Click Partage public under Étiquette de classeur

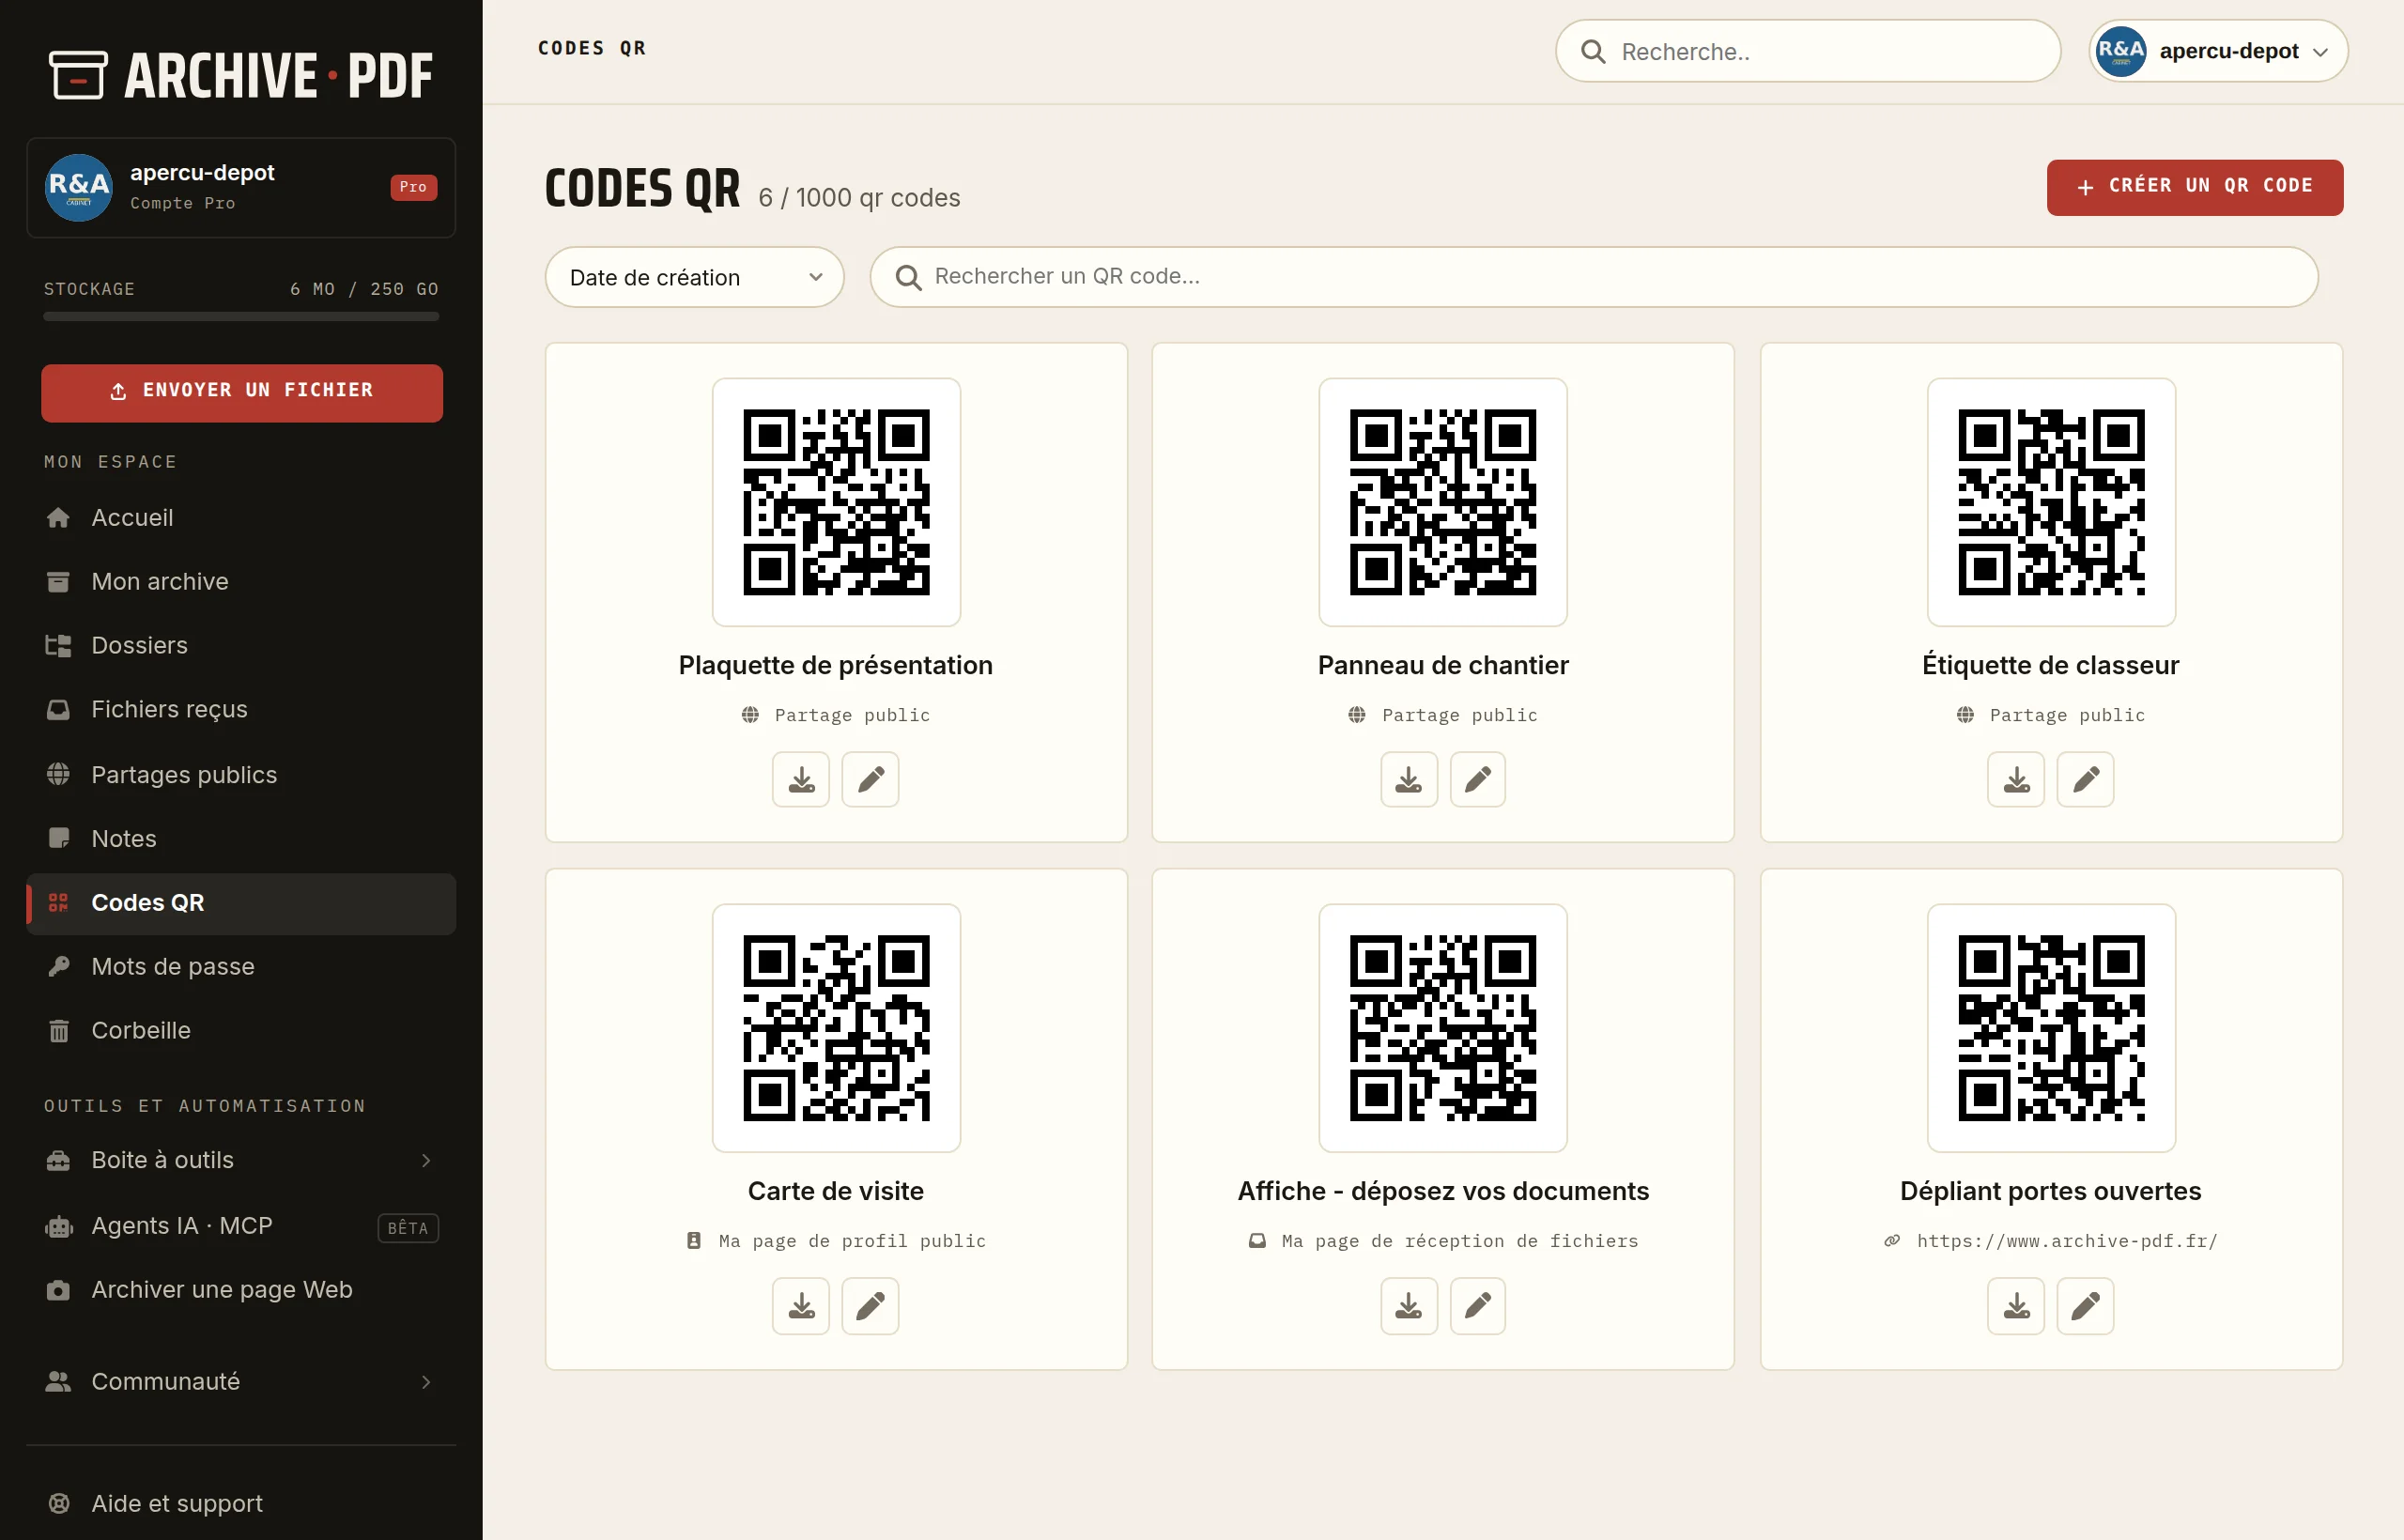pos(2067,715)
